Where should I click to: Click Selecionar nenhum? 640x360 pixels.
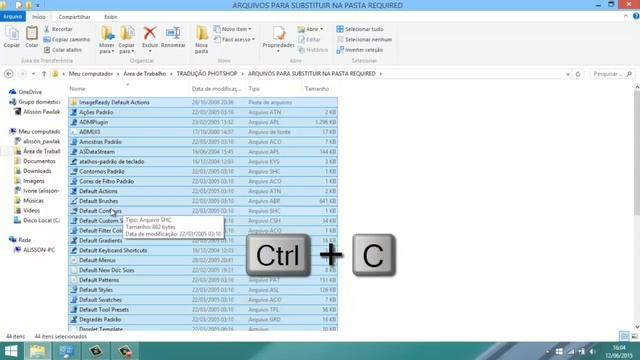pyautogui.click(x=364, y=40)
